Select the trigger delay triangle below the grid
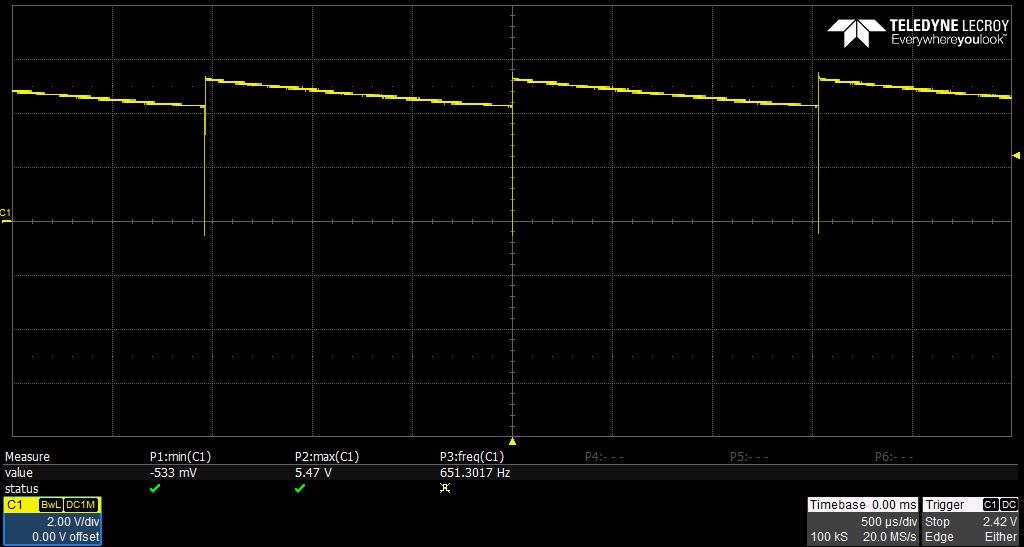The width and height of the screenshot is (1024, 547). (x=513, y=442)
